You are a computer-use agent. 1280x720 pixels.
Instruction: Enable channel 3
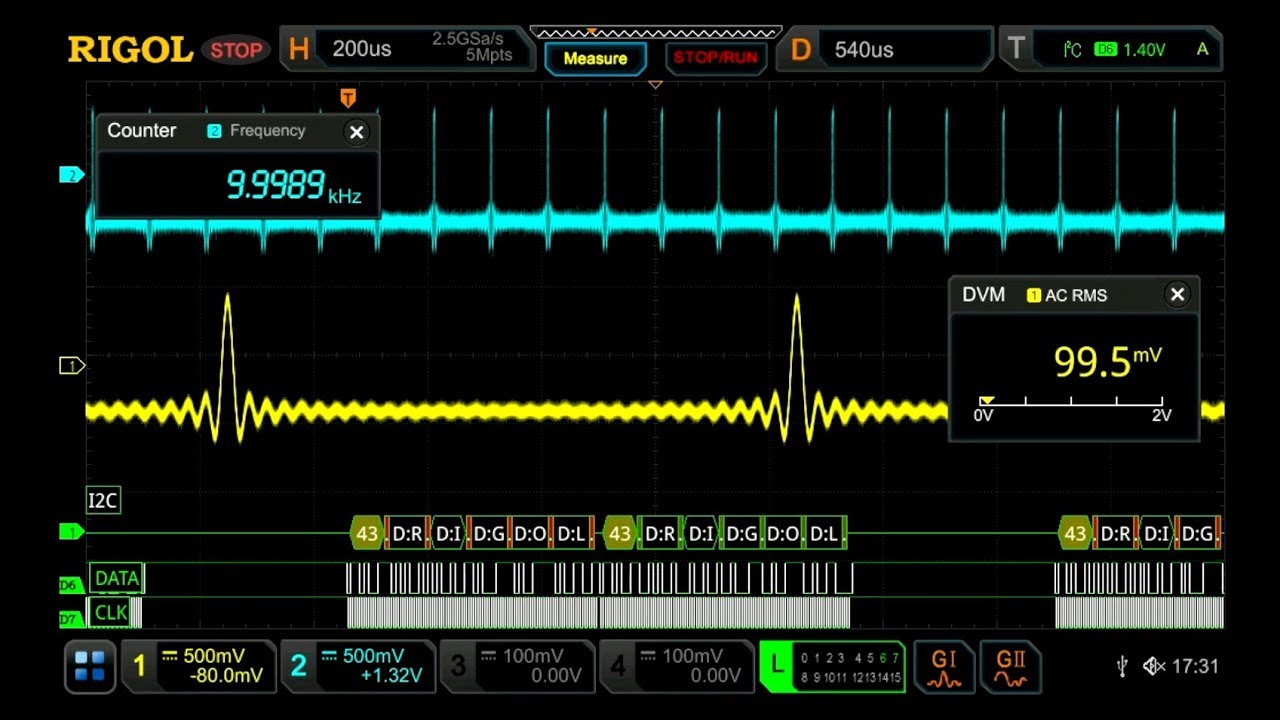coord(516,667)
